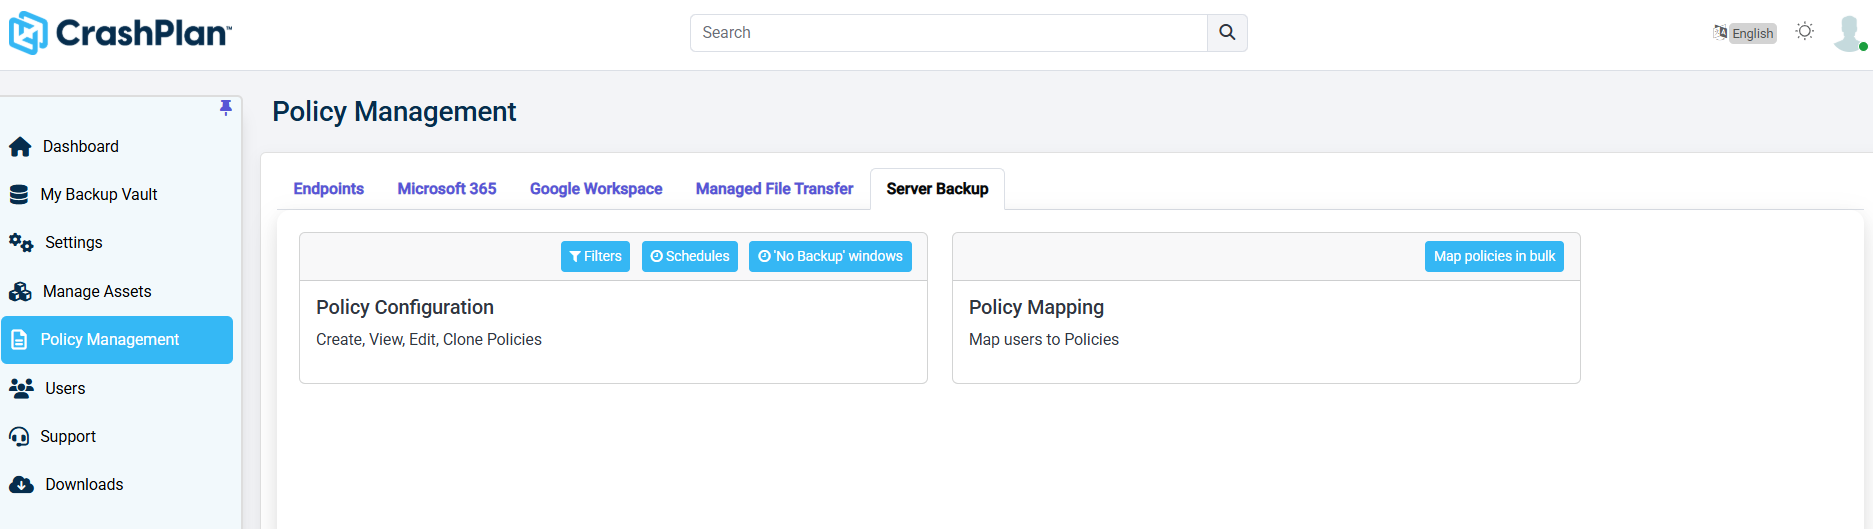
Task: Click the Settings gears icon
Action: tap(21, 242)
